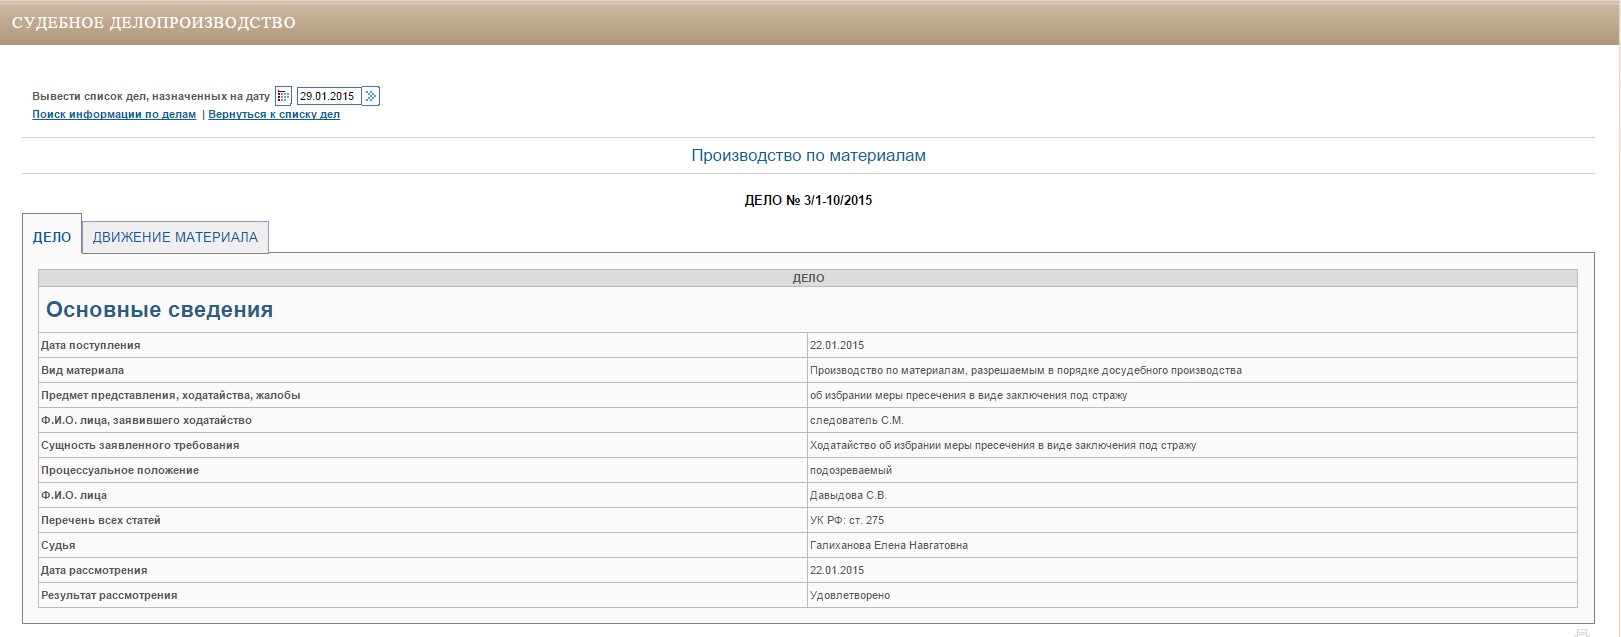This screenshot has height=637, width=1621.
Task: Click the 'Удовлетворено' result value
Action: [x=850, y=595]
